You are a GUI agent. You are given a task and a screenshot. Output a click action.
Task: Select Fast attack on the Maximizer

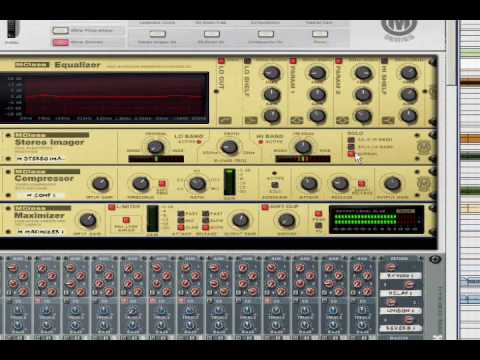[x=181, y=214]
